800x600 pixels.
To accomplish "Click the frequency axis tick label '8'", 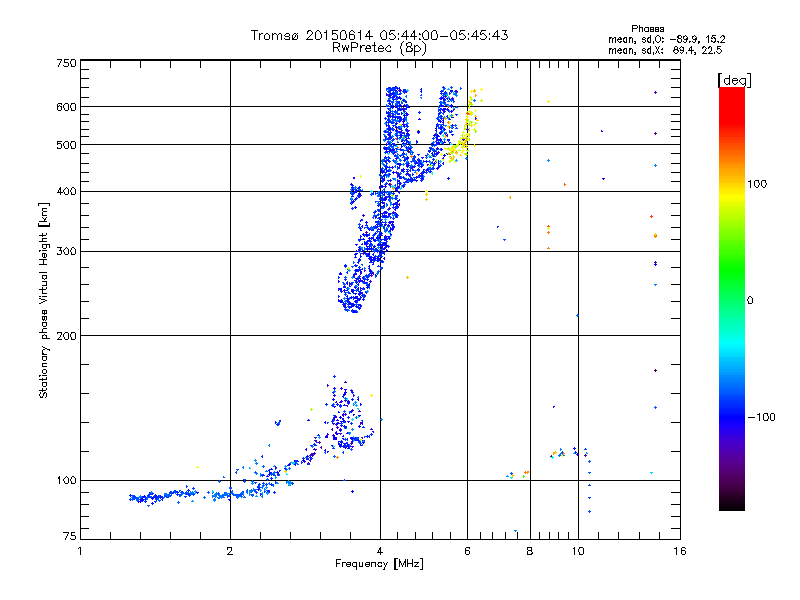I will click(x=530, y=551).
